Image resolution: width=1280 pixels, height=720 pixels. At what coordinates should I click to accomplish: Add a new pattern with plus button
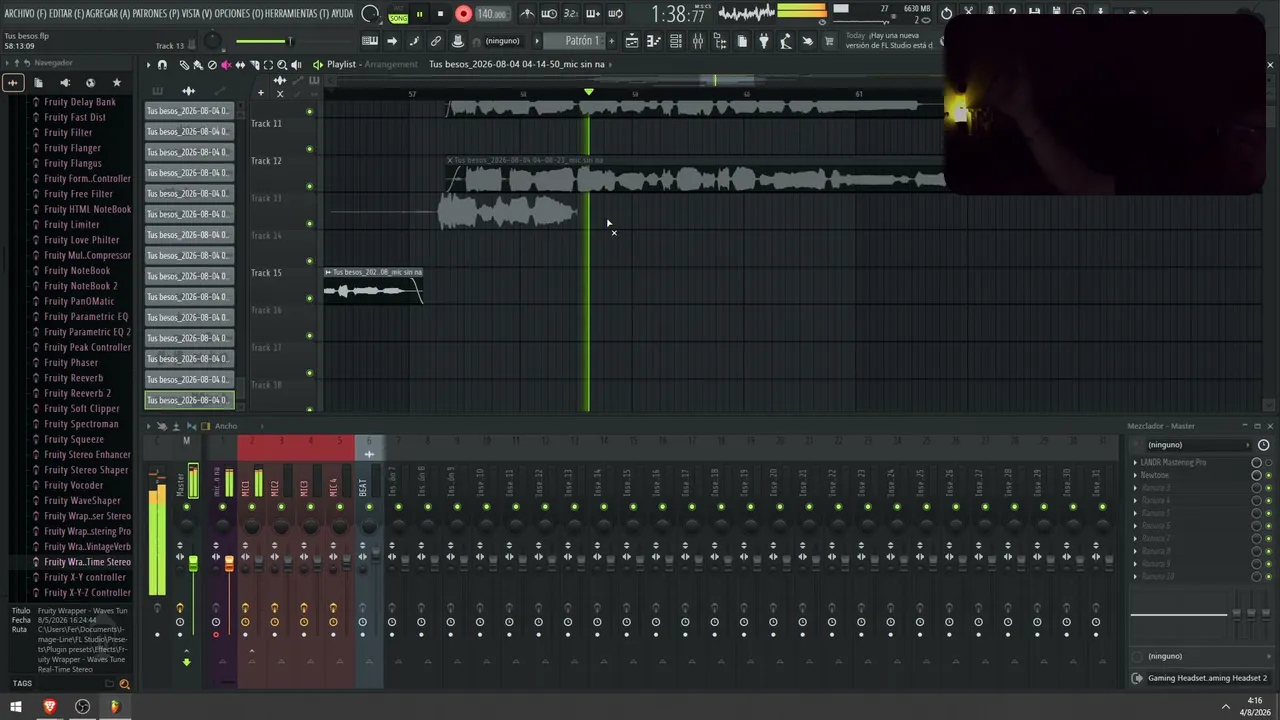pos(613,41)
